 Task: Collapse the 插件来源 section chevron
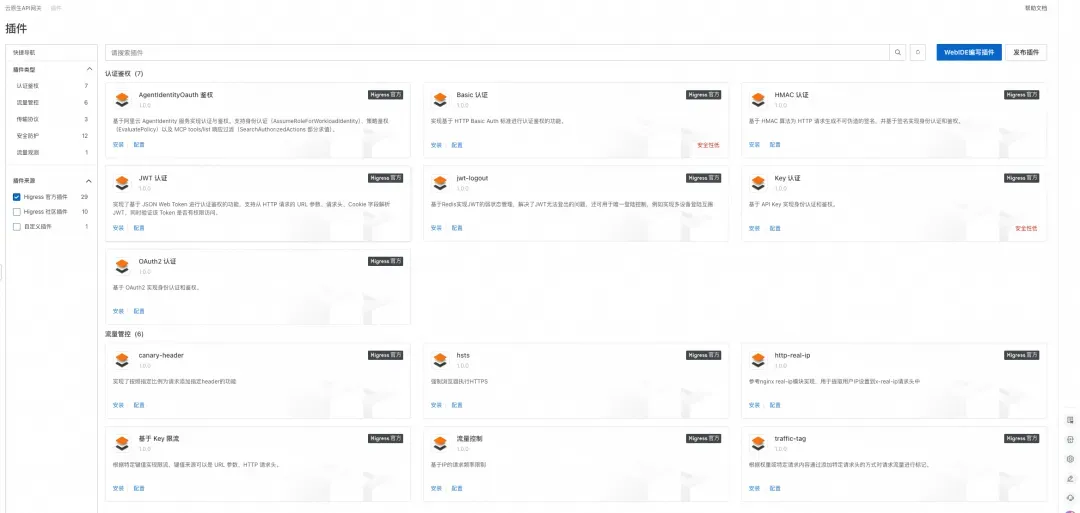pos(89,180)
